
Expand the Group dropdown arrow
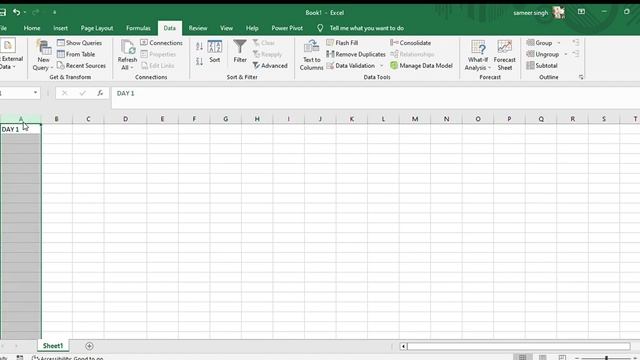[x=559, y=42]
